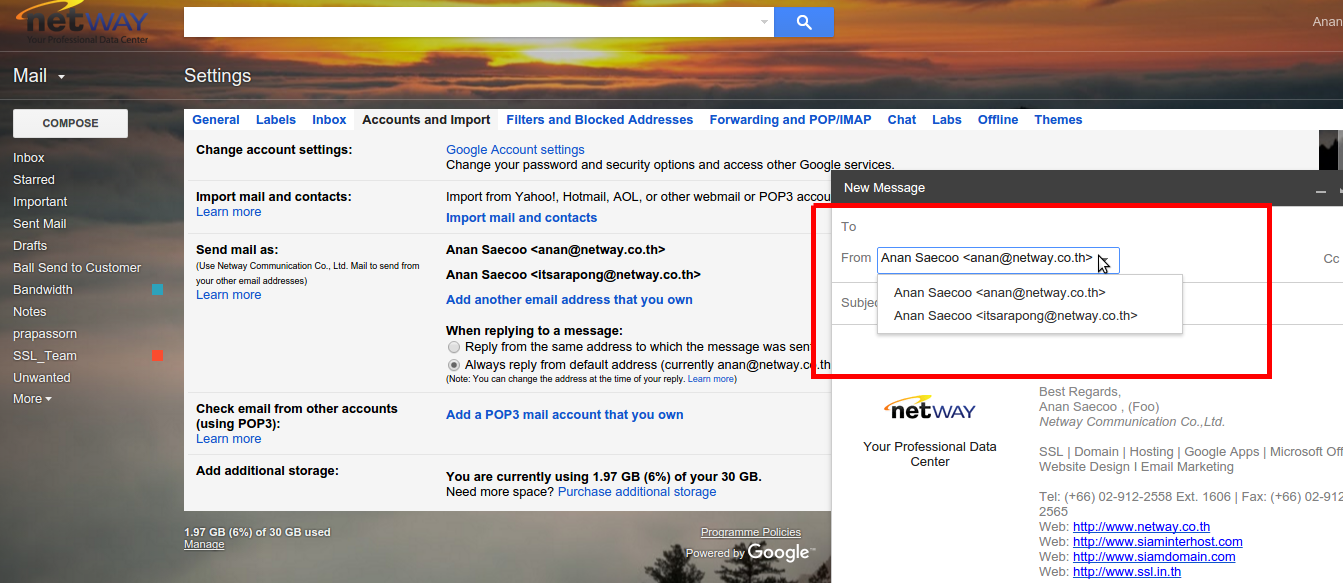Click 'Add another email address that you own'
Screen dimensions: 1343x583
click(569, 300)
